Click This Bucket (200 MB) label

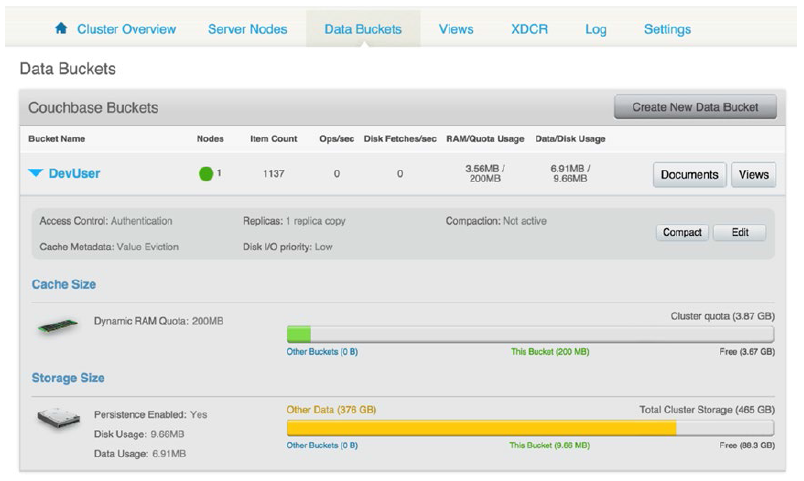[550, 352]
